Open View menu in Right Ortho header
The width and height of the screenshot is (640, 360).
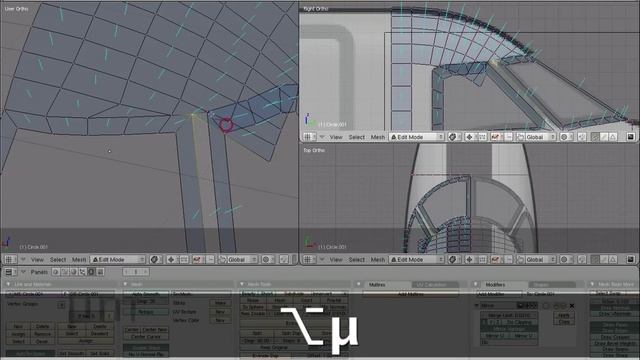coord(336,137)
